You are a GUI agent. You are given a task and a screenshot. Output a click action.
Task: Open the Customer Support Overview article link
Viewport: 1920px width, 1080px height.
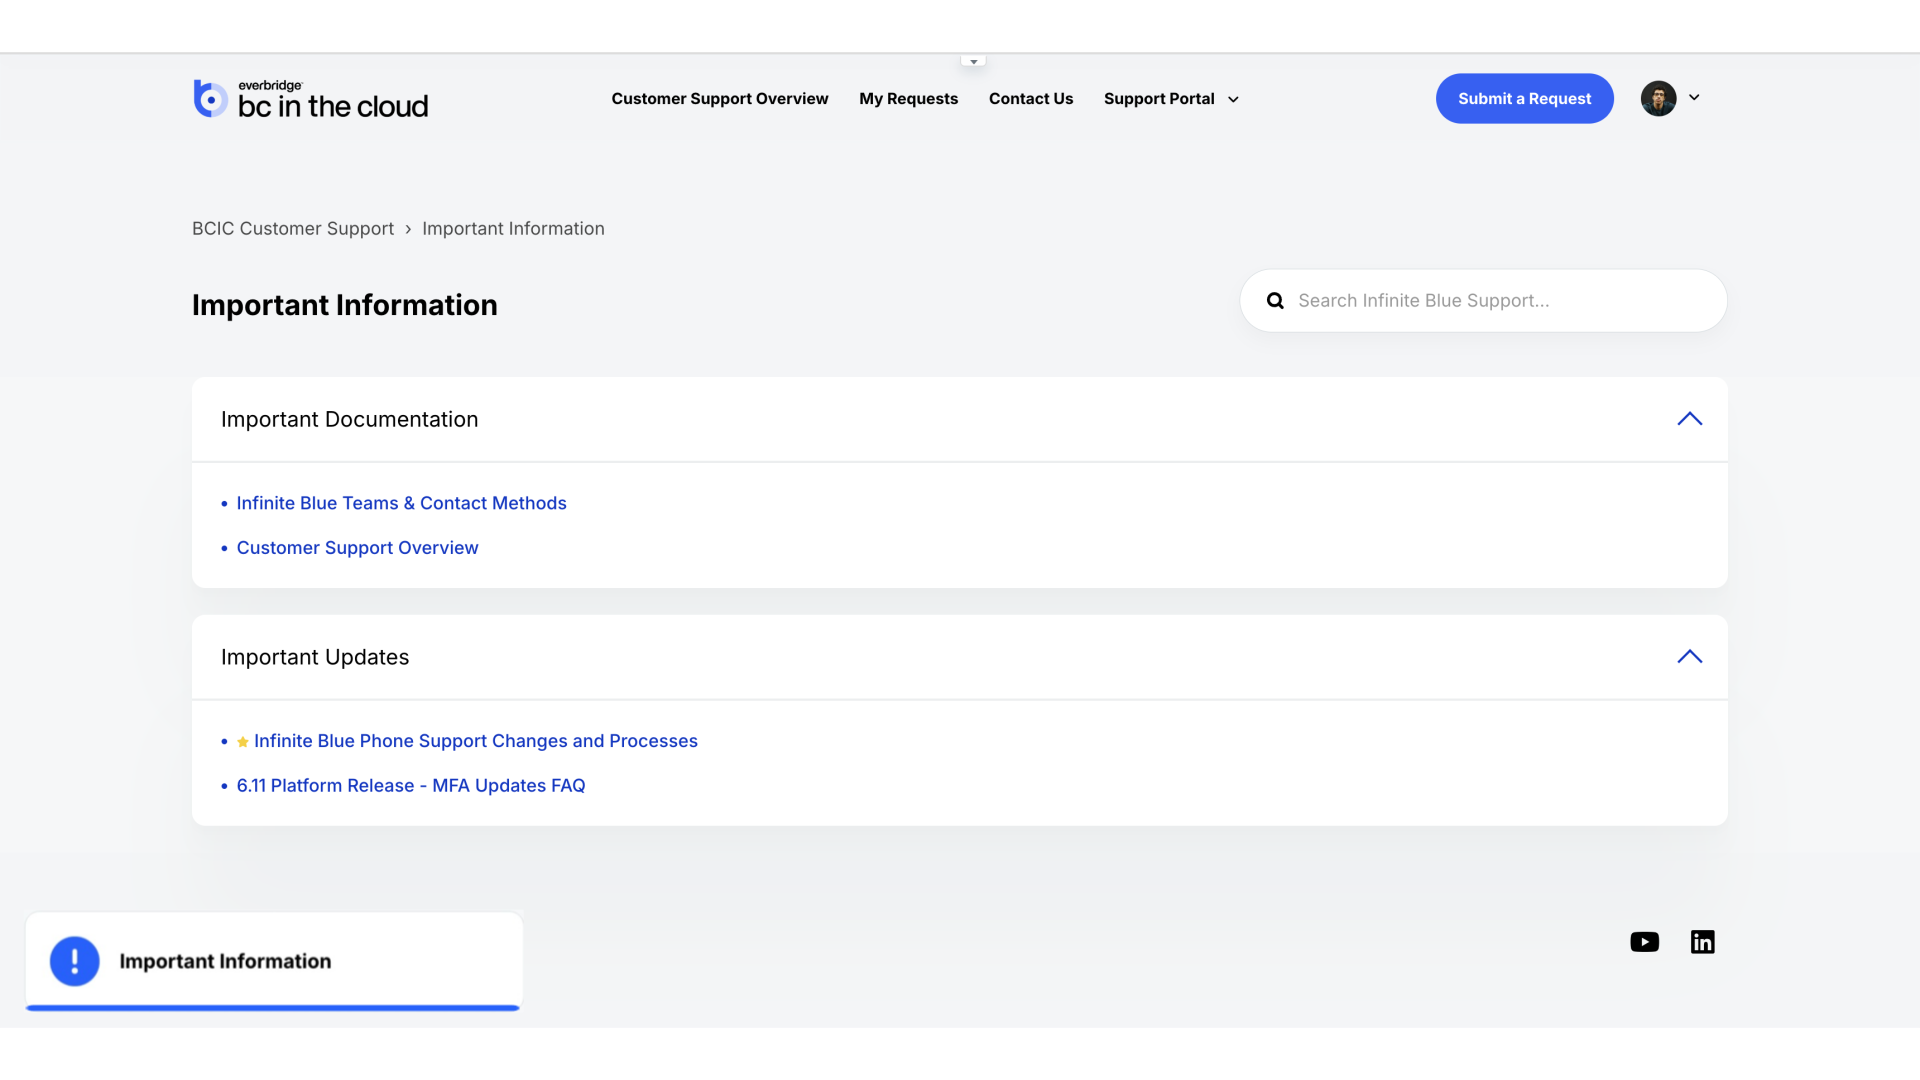(x=357, y=548)
